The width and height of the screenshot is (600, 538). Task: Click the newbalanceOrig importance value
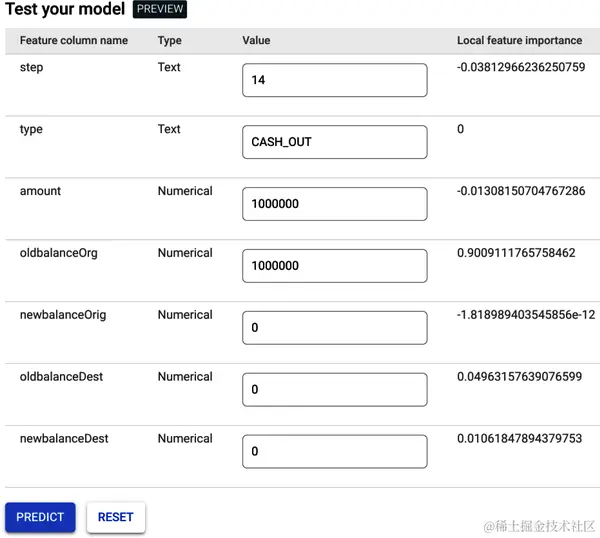click(x=526, y=315)
